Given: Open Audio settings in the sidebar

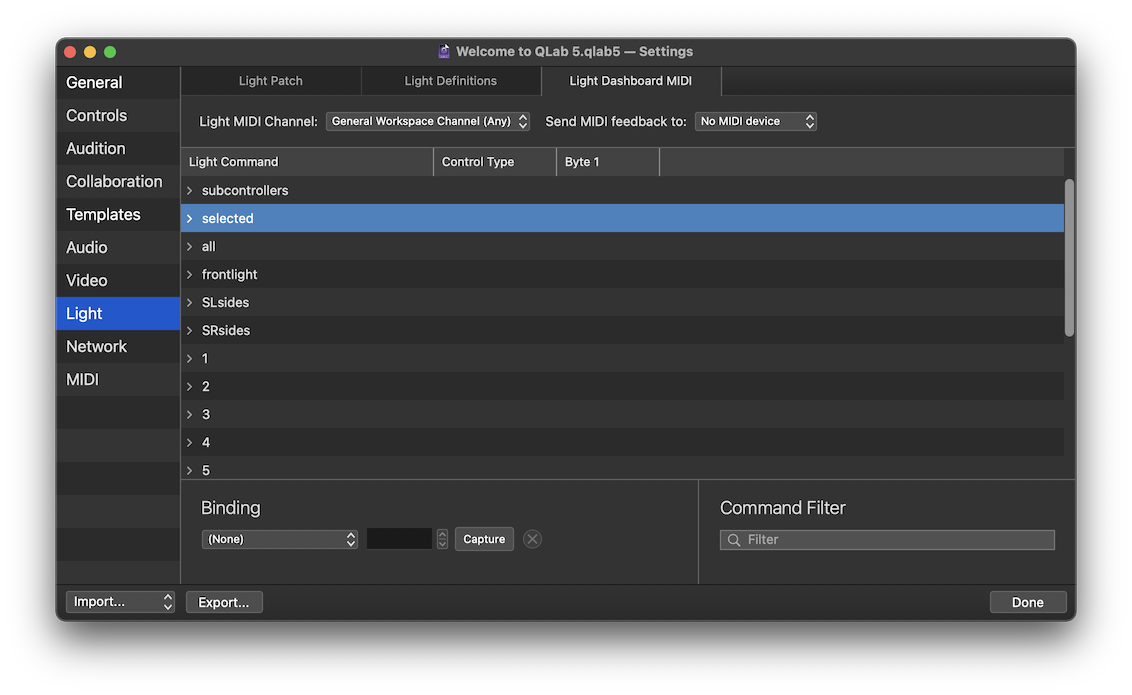Looking at the screenshot, I should (86, 247).
